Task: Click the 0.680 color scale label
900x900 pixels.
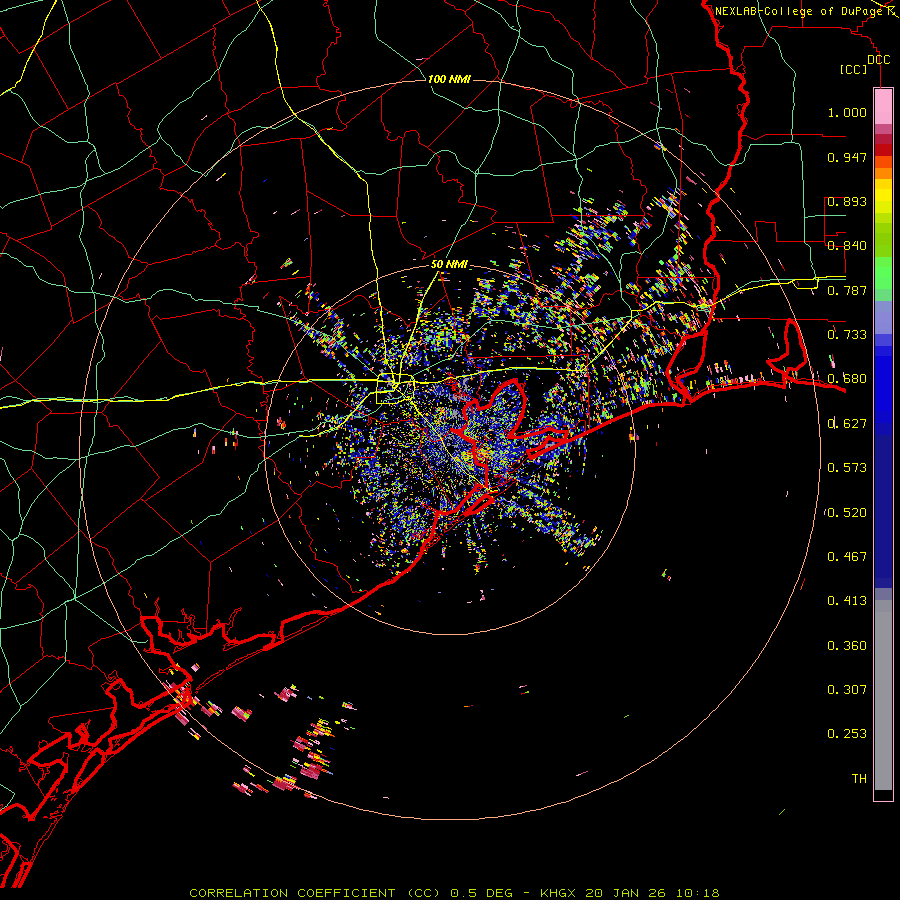Action: click(x=847, y=379)
